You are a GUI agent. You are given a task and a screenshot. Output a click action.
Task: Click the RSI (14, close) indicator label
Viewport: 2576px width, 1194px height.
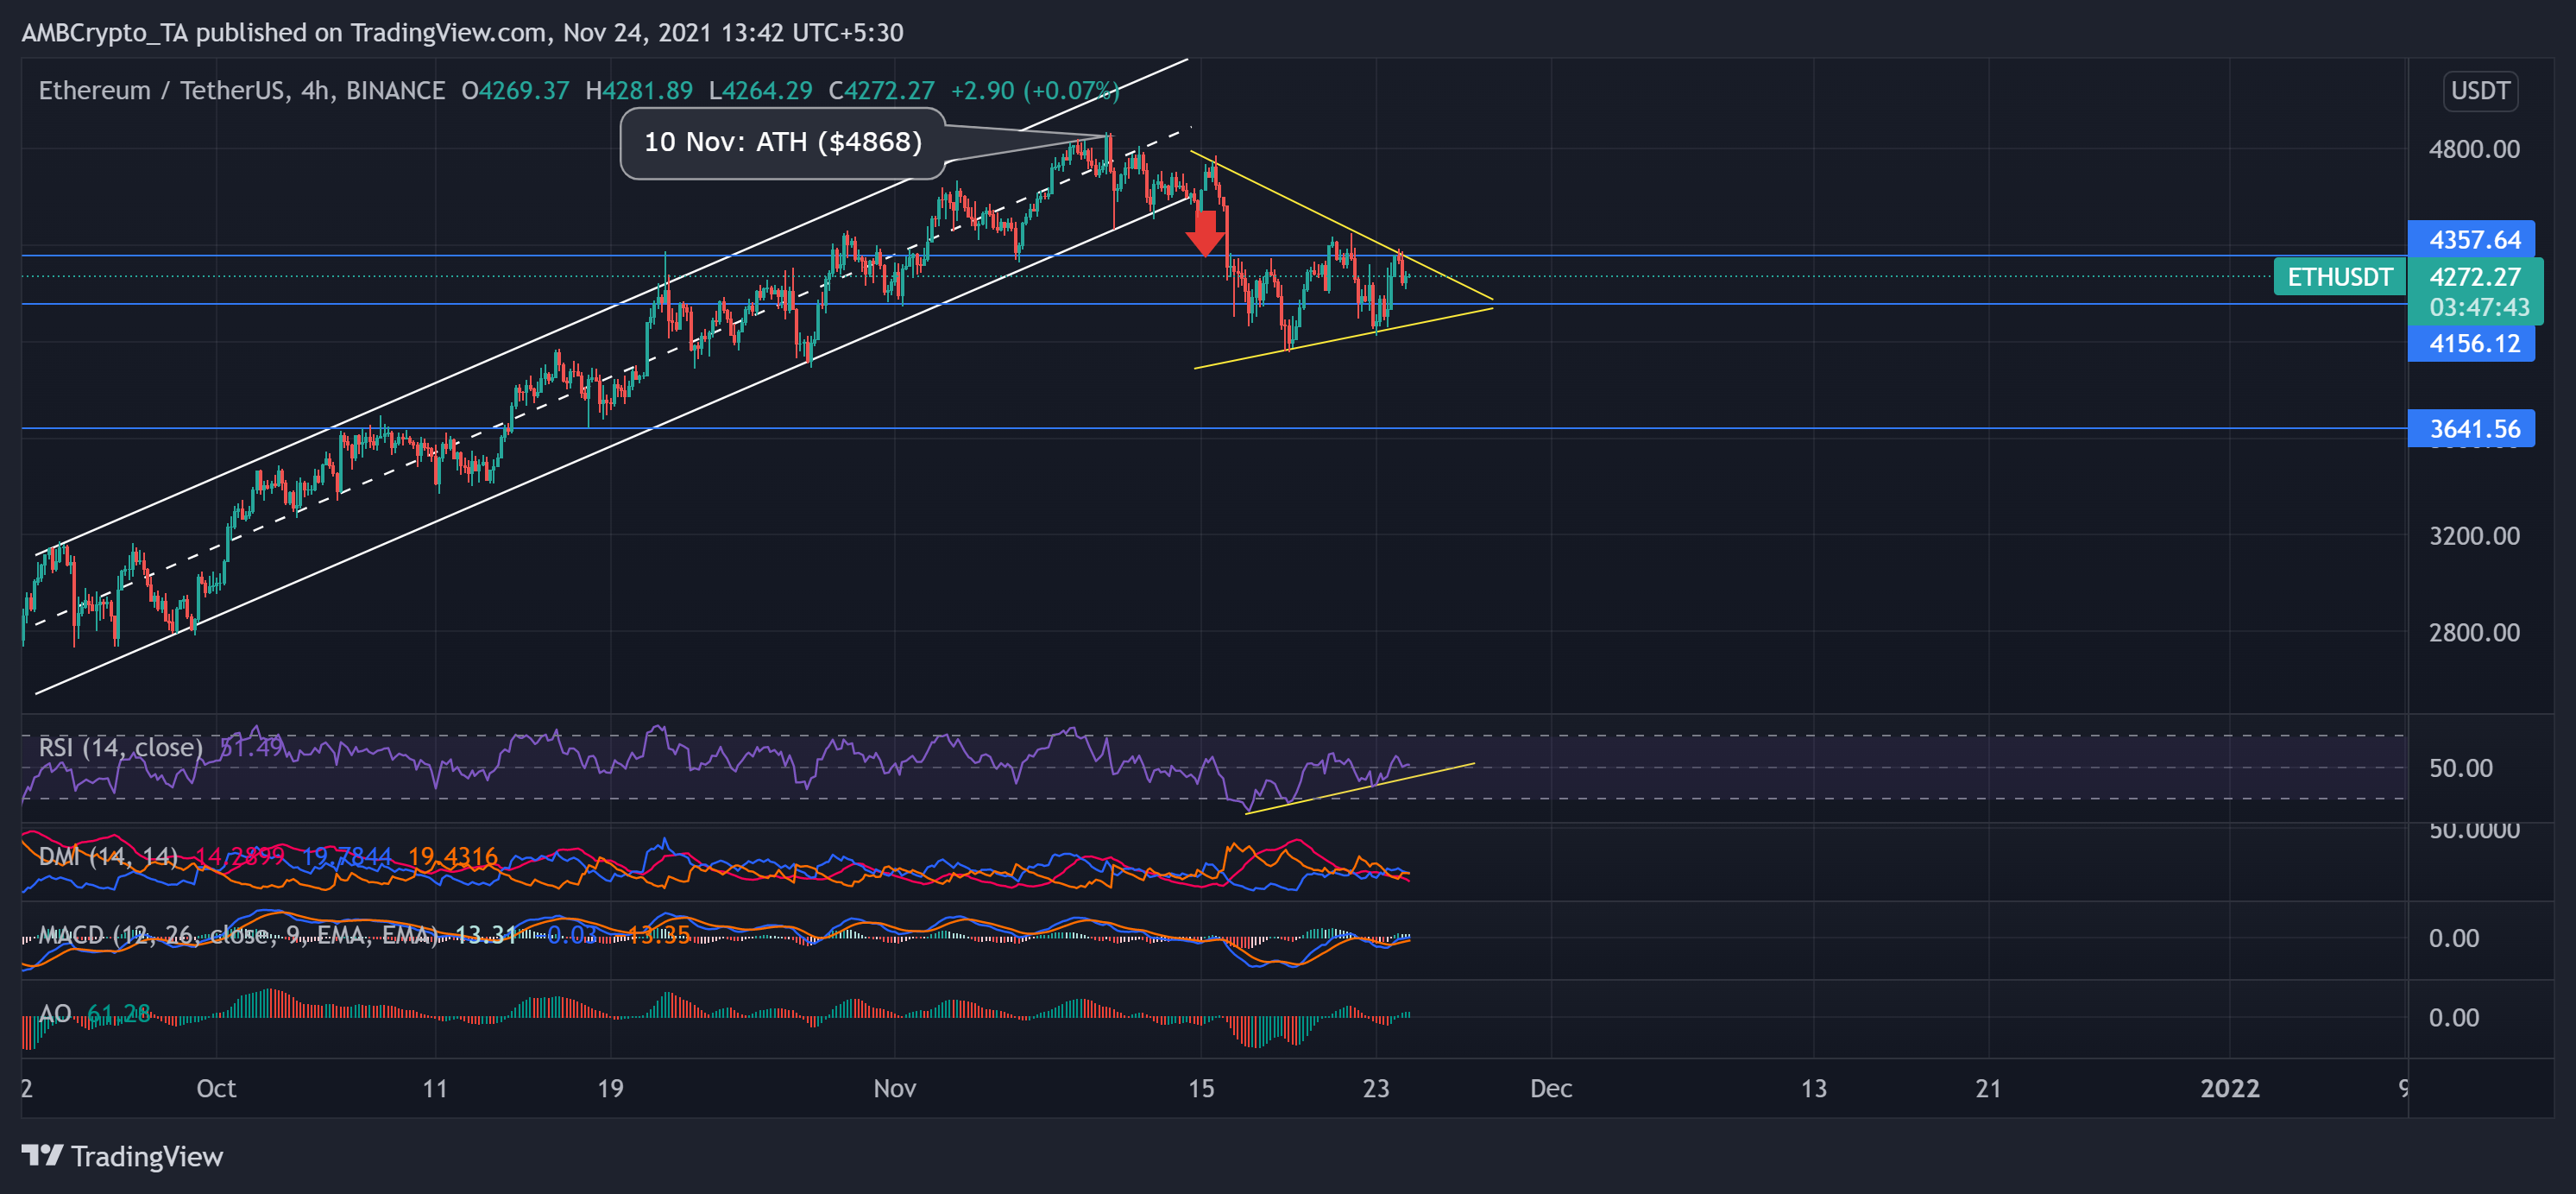120,747
